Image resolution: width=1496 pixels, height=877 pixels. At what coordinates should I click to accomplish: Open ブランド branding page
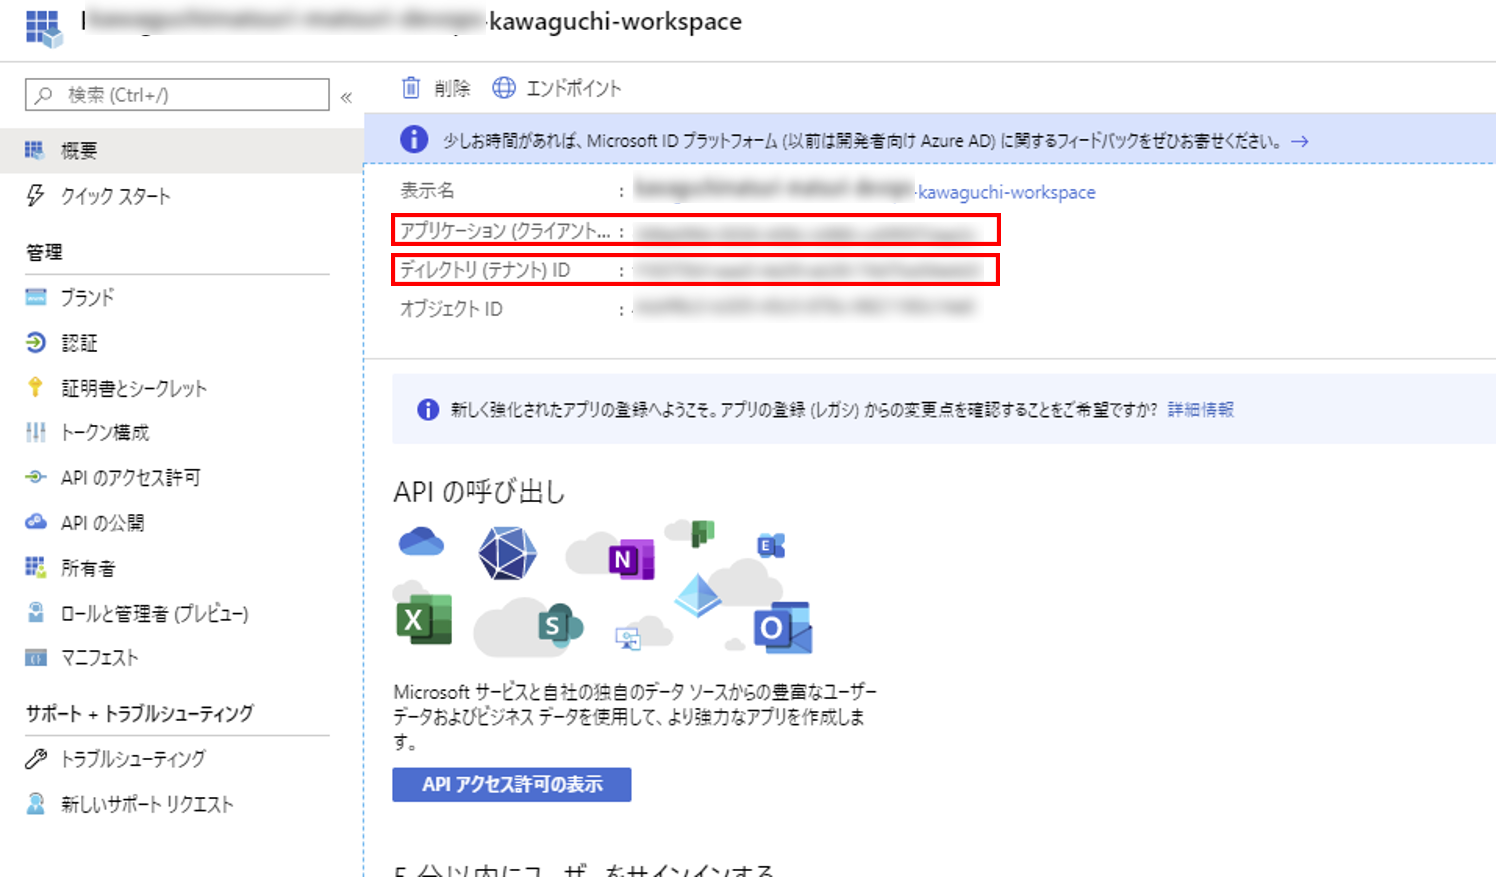87,297
